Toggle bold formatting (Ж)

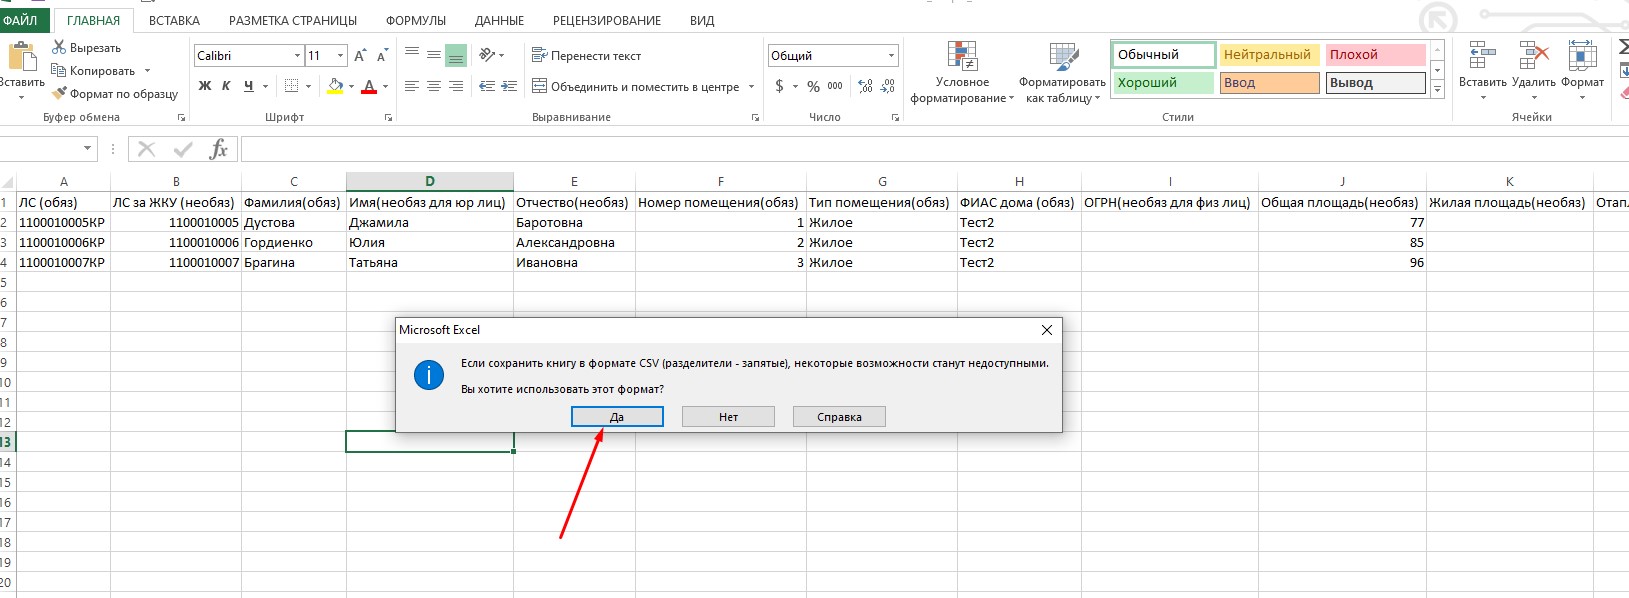coord(205,86)
